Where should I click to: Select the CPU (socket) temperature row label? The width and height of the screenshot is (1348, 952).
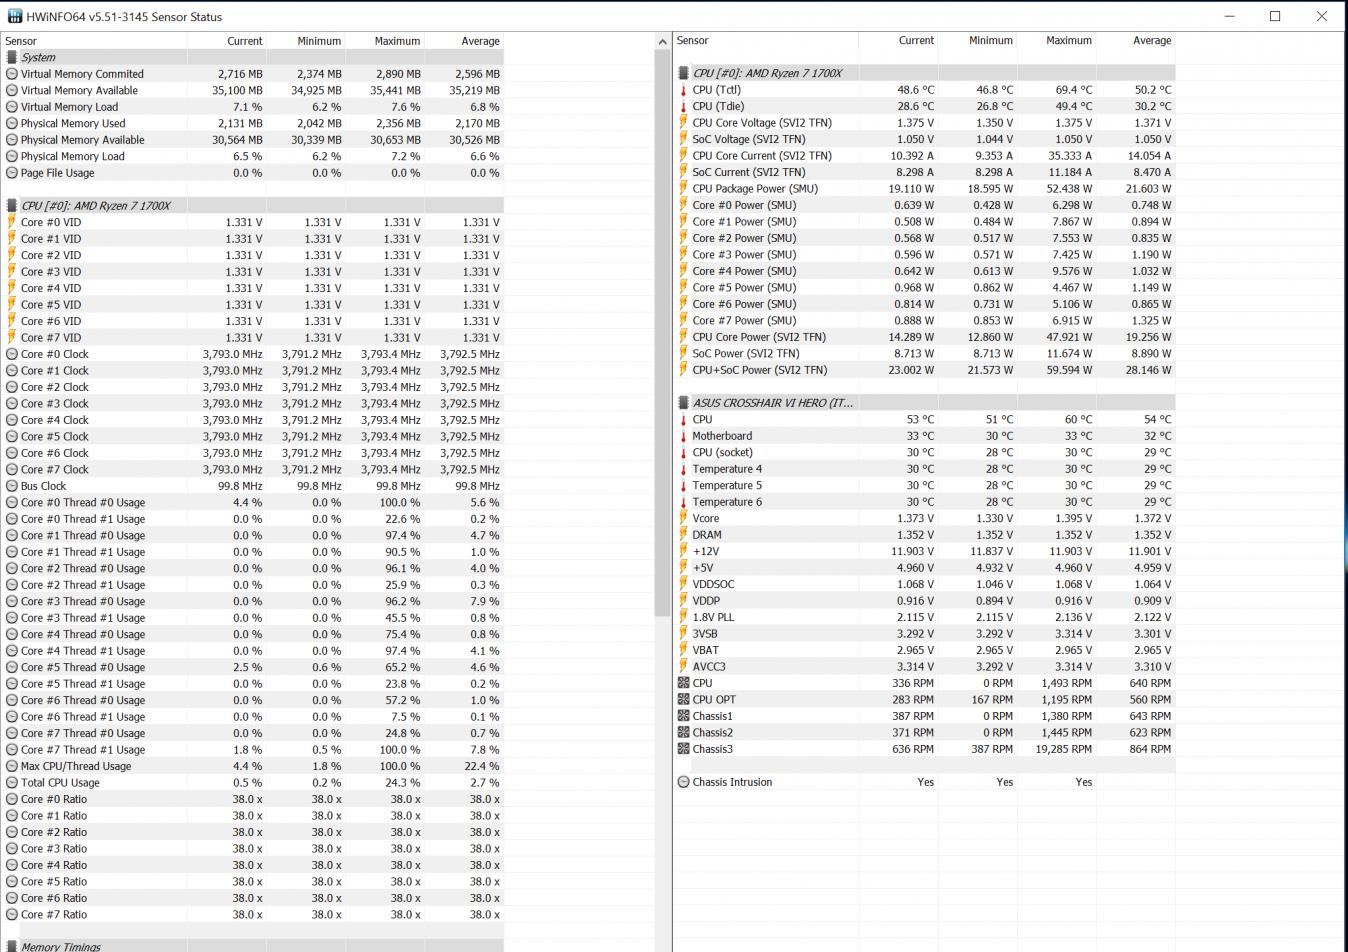pyautogui.click(x=722, y=452)
